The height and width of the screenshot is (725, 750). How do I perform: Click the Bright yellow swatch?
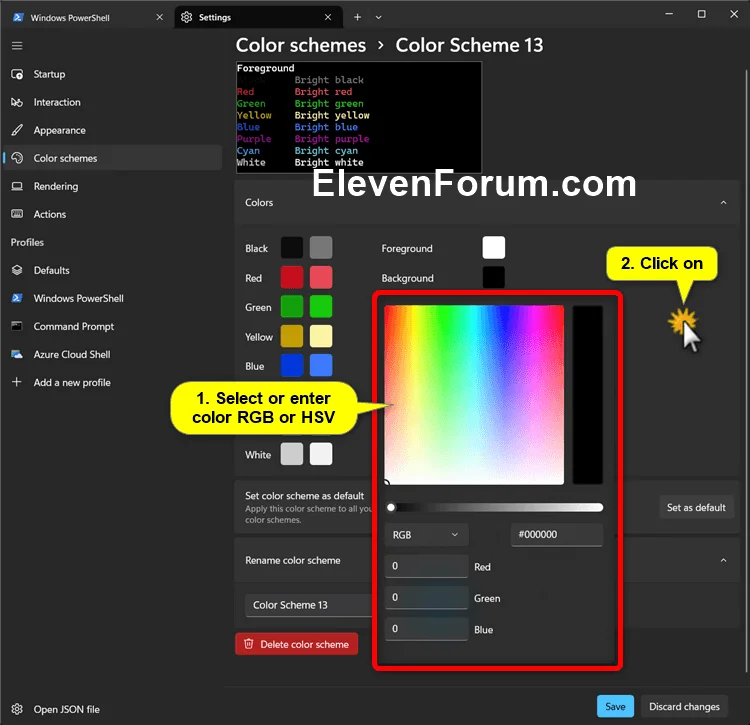(x=321, y=336)
